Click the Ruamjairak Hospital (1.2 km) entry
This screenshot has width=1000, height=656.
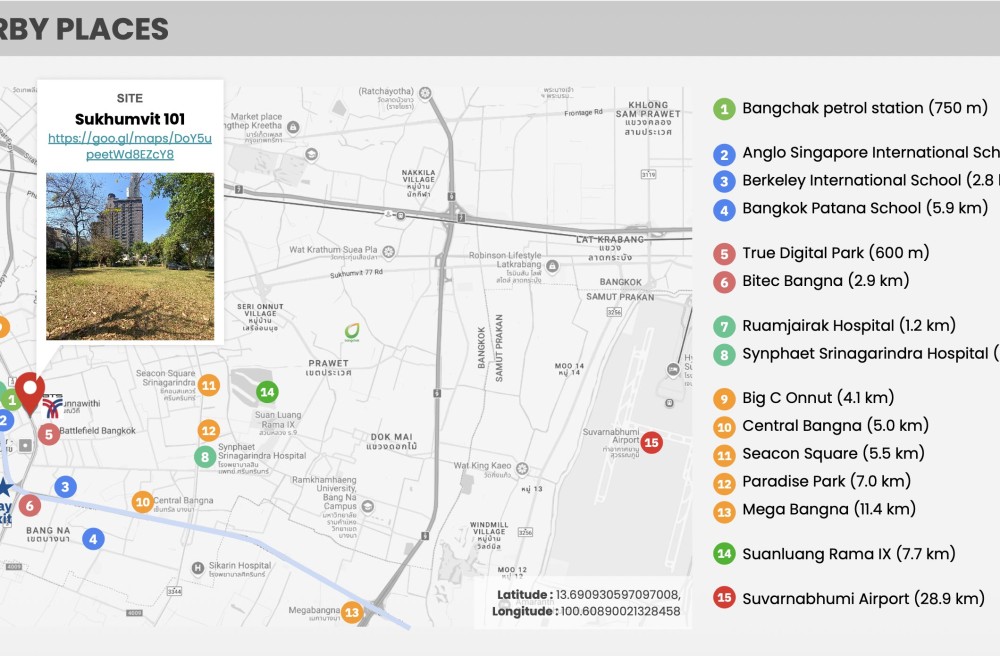coord(849,325)
